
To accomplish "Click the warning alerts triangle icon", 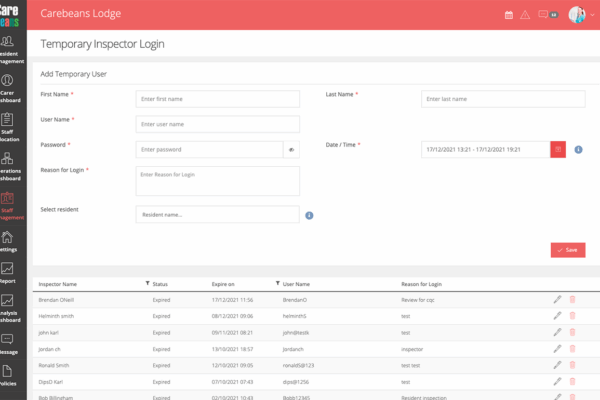I will (525, 15).
